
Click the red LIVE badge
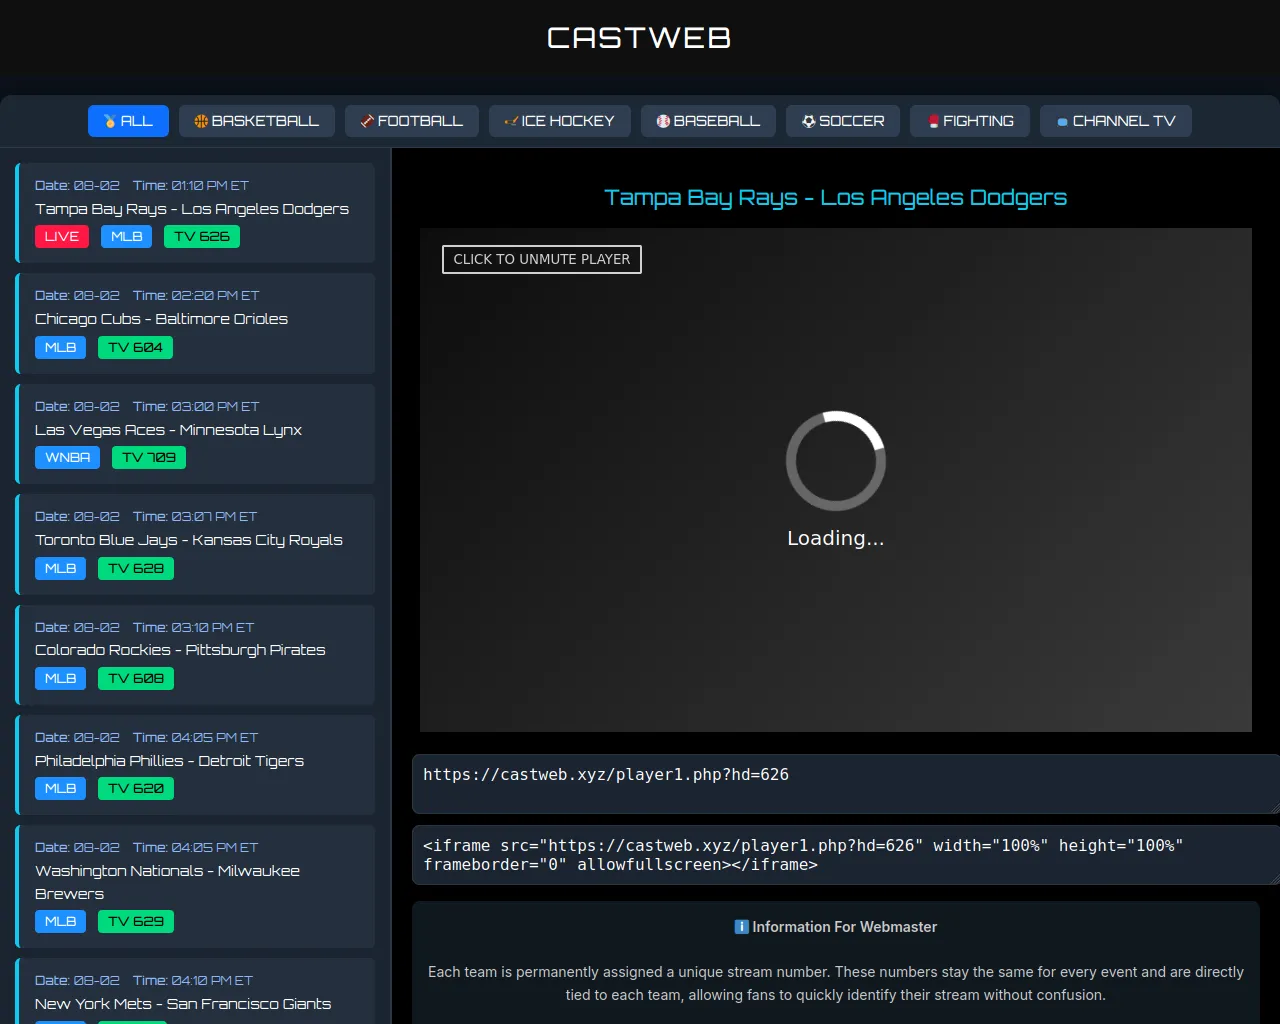[x=61, y=237]
